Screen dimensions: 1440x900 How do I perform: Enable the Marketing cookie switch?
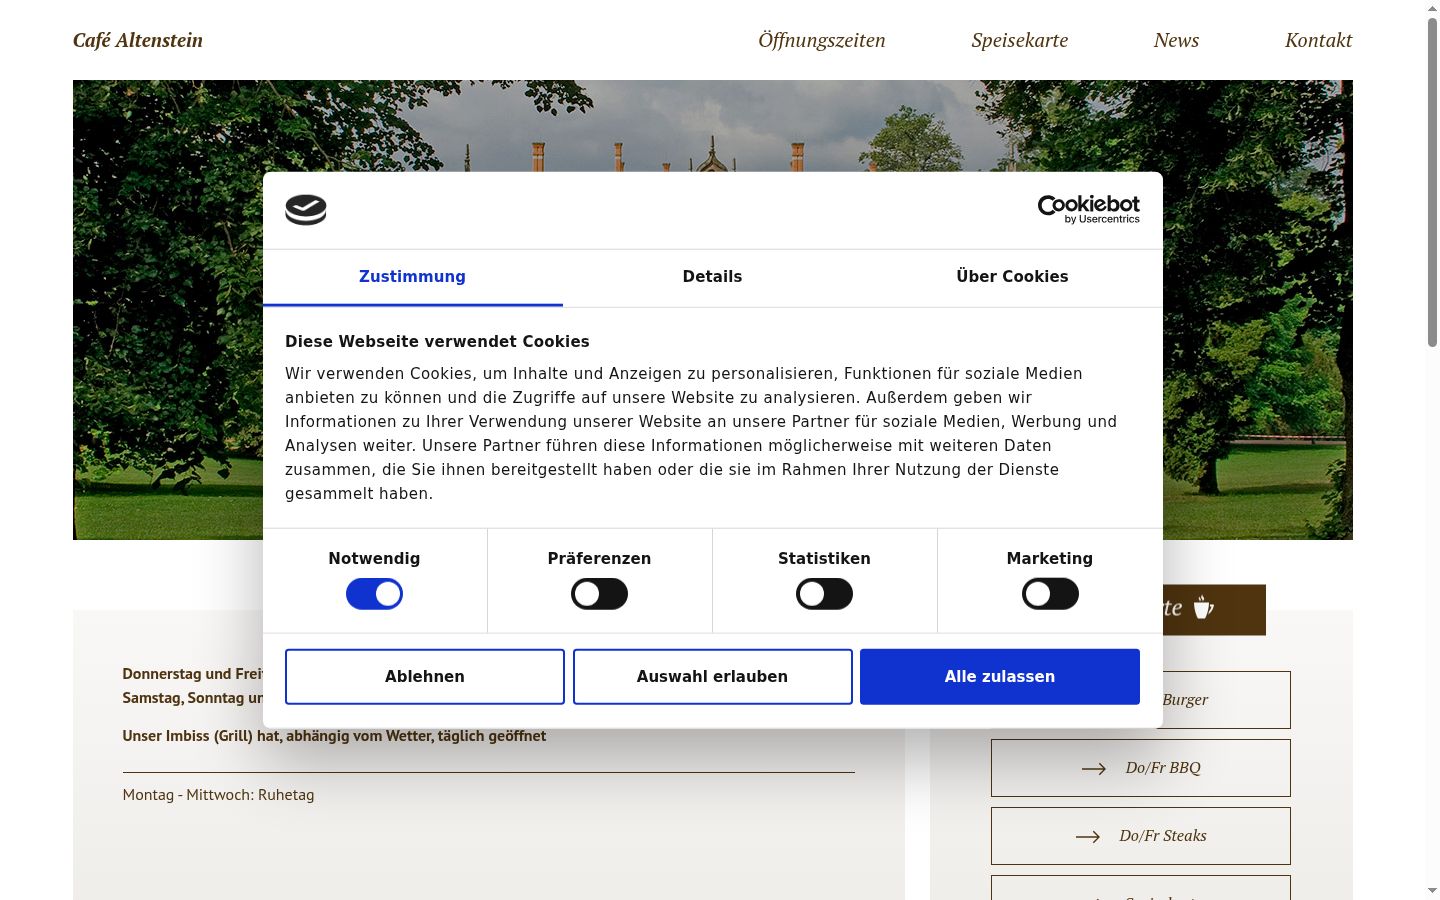tap(1050, 594)
